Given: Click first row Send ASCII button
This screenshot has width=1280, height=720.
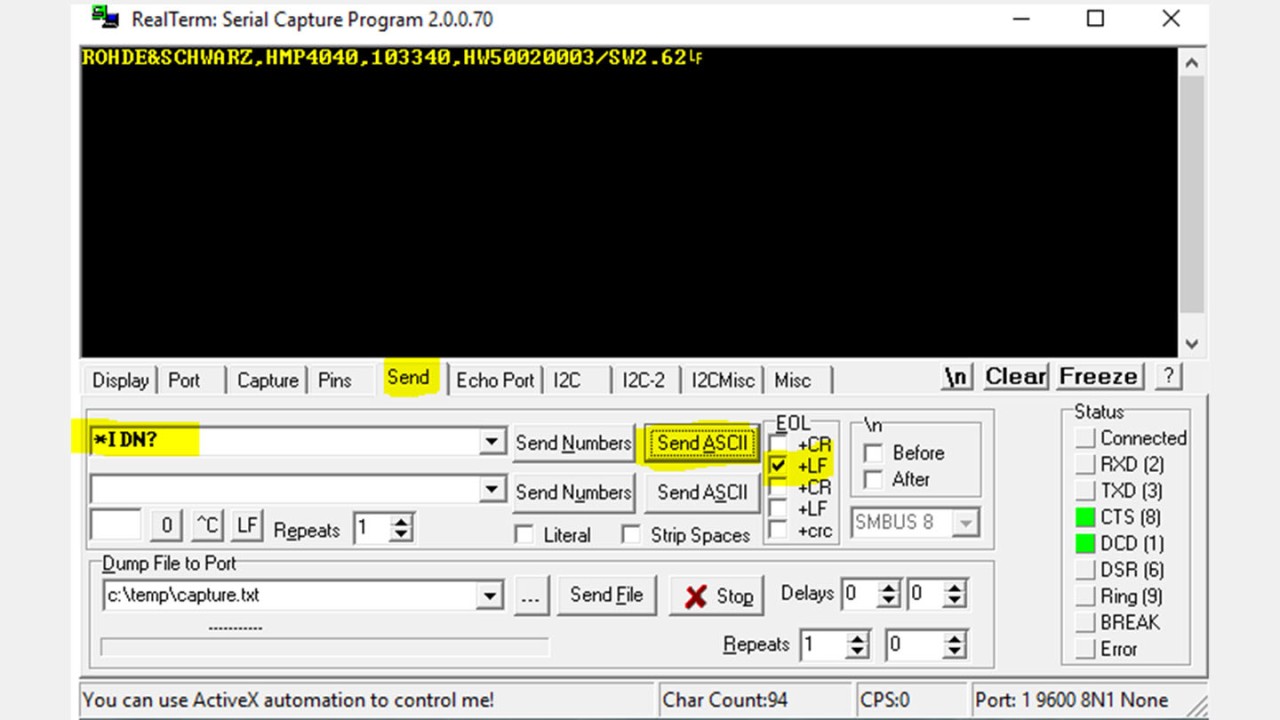Looking at the screenshot, I should (x=702, y=443).
